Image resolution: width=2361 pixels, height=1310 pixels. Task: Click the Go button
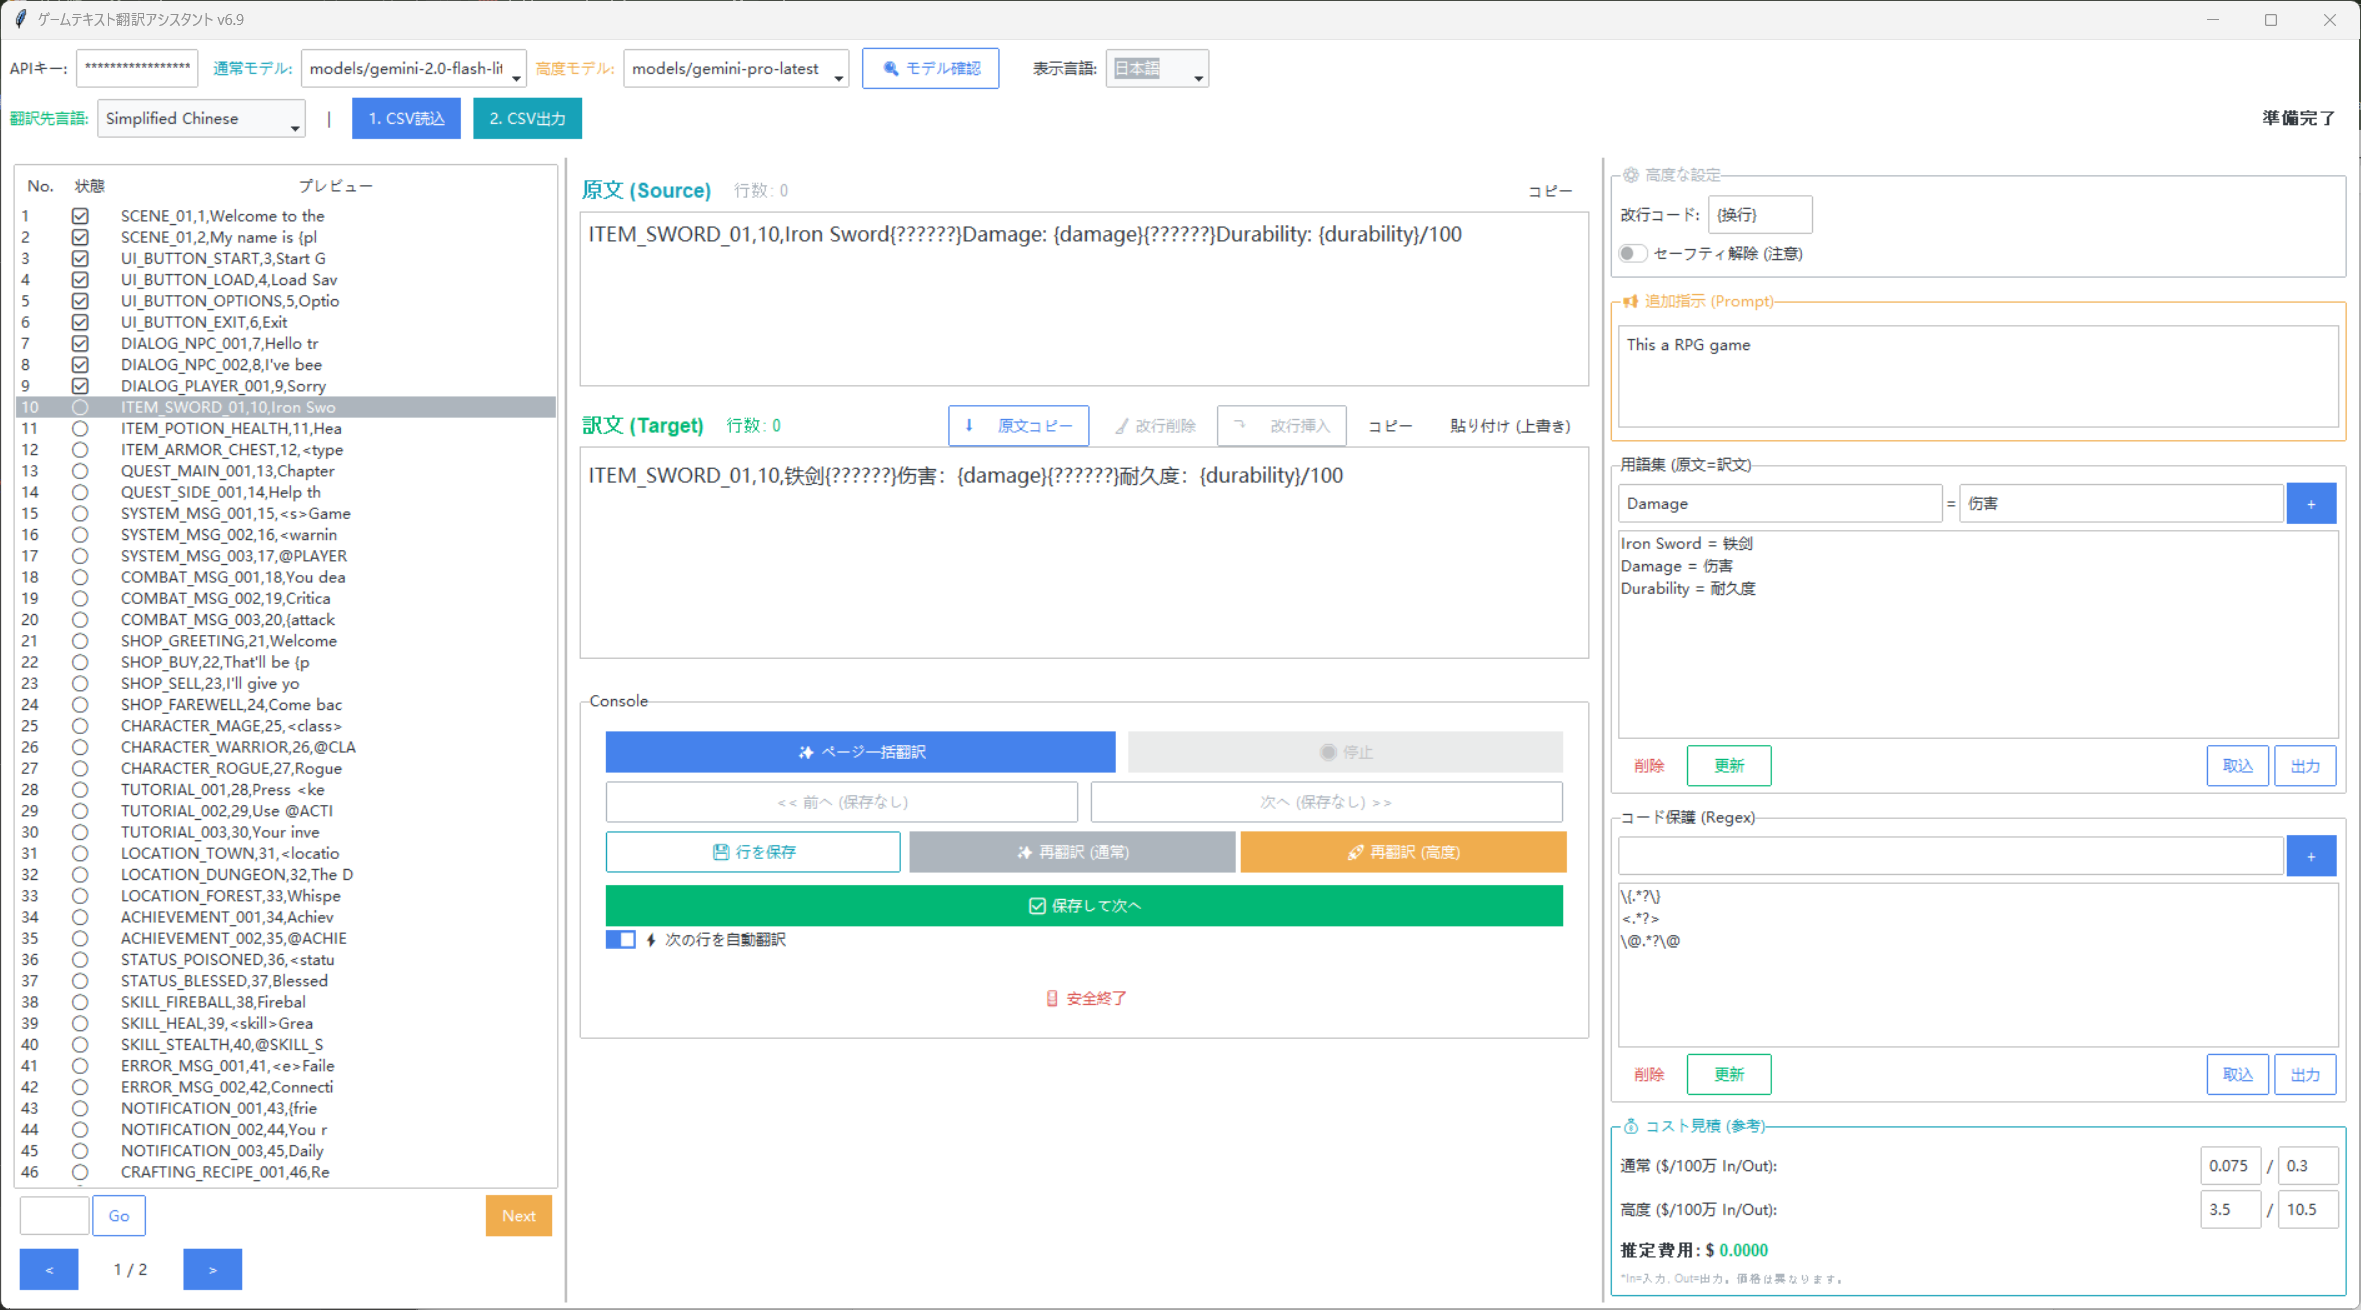[x=119, y=1216]
